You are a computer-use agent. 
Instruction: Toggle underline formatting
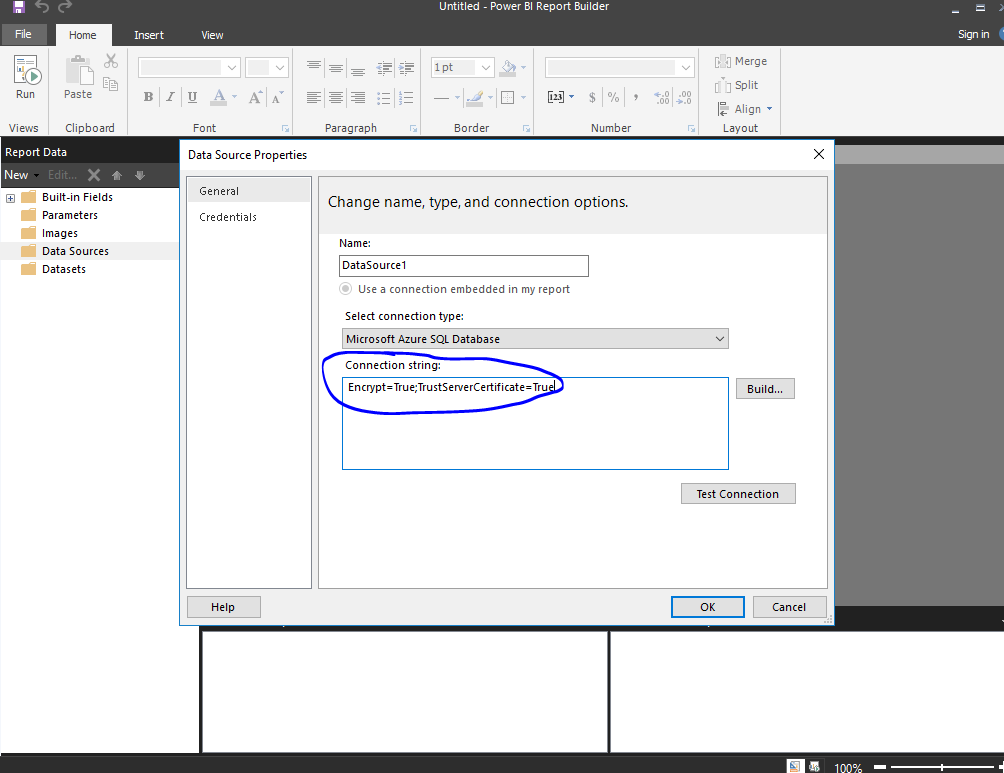192,97
